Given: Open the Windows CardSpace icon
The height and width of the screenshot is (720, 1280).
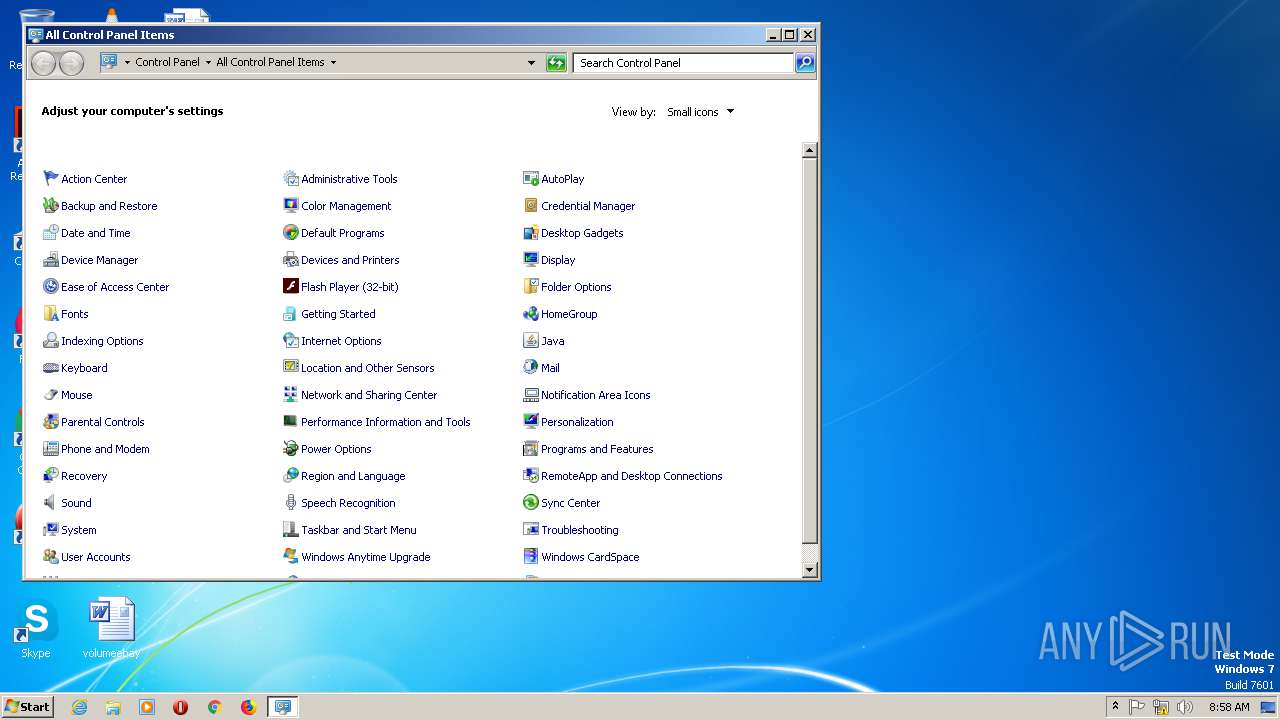Looking at the screenshot, I should (x=531, y=557).
